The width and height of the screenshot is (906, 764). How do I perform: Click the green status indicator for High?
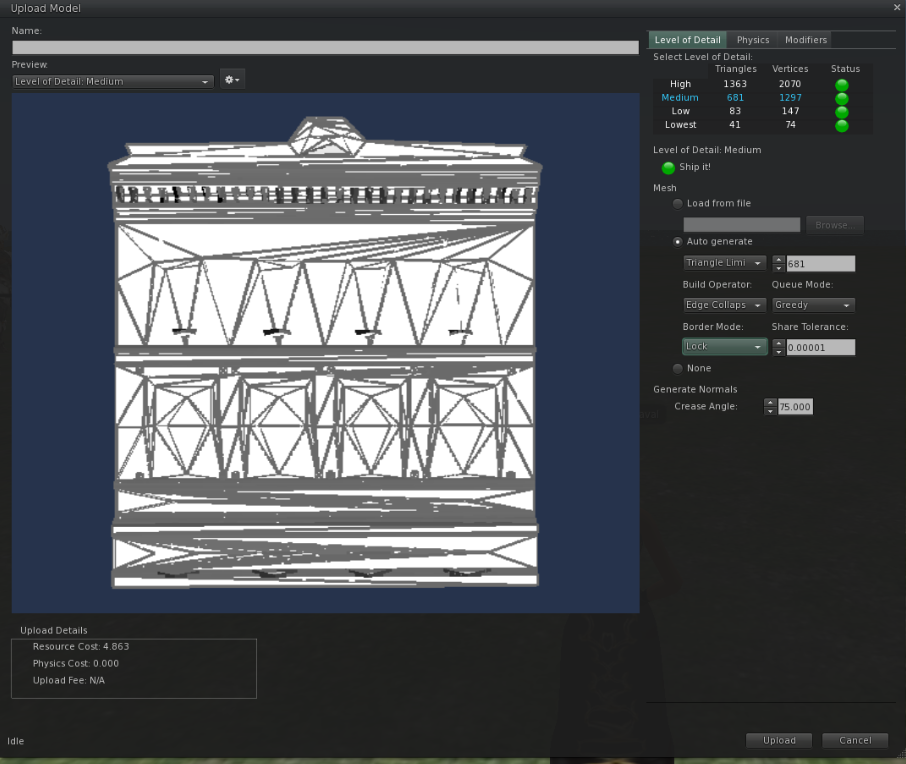(x=841, y=85)
